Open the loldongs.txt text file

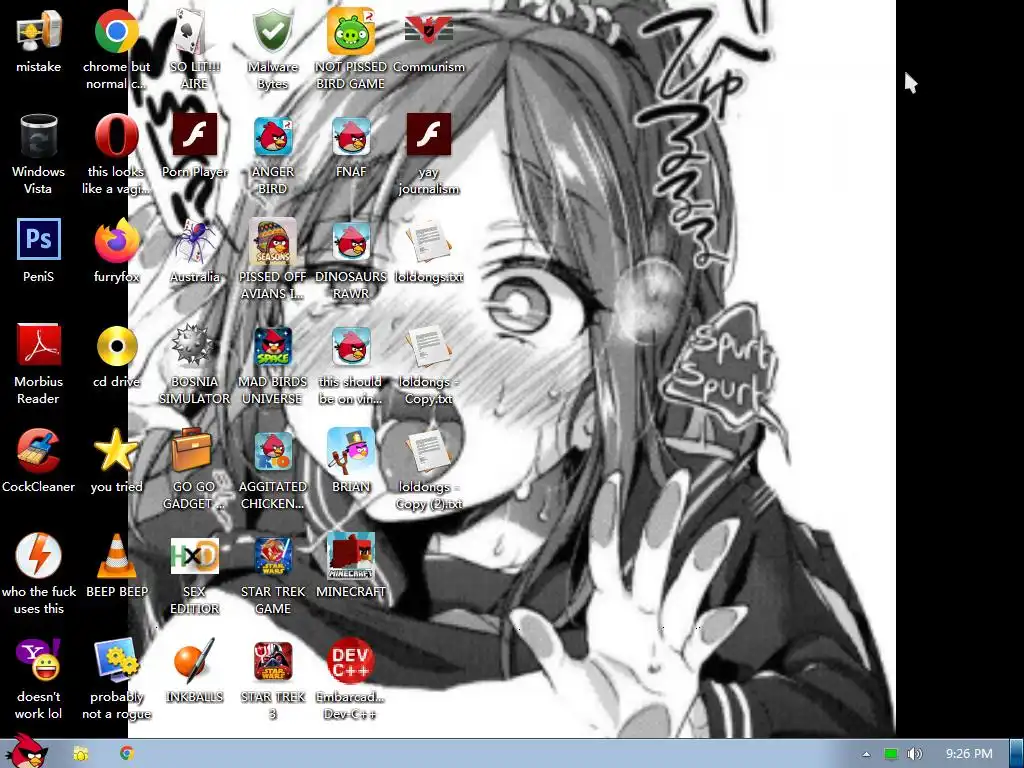point(428,242)
